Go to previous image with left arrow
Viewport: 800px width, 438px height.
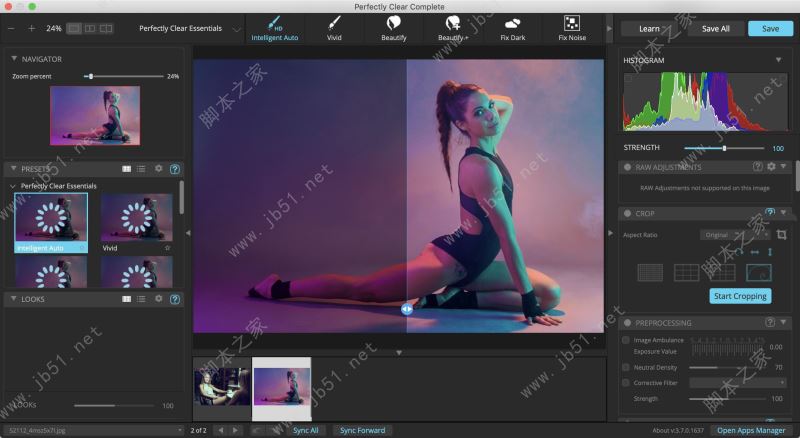(221, 430)
